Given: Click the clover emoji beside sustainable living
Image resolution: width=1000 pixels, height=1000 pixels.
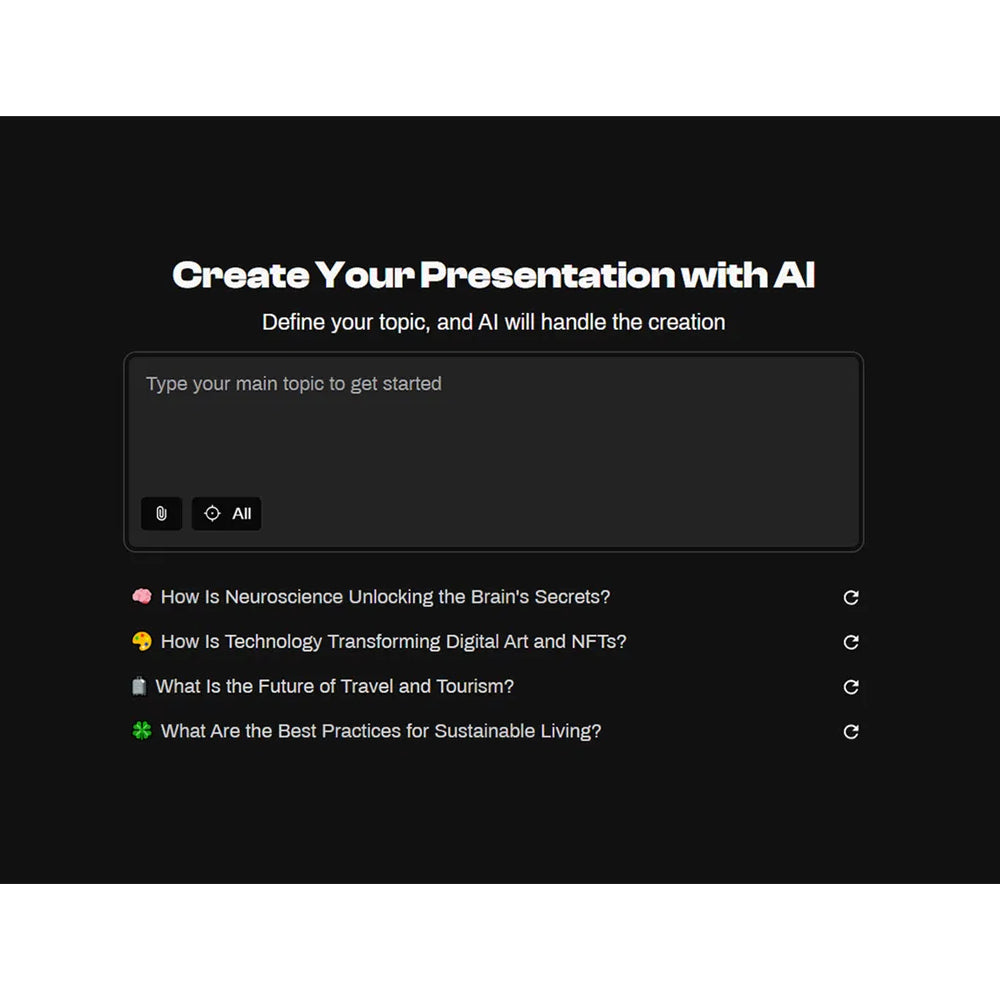Looking at the screenshot, I should [x=141, y=731].
